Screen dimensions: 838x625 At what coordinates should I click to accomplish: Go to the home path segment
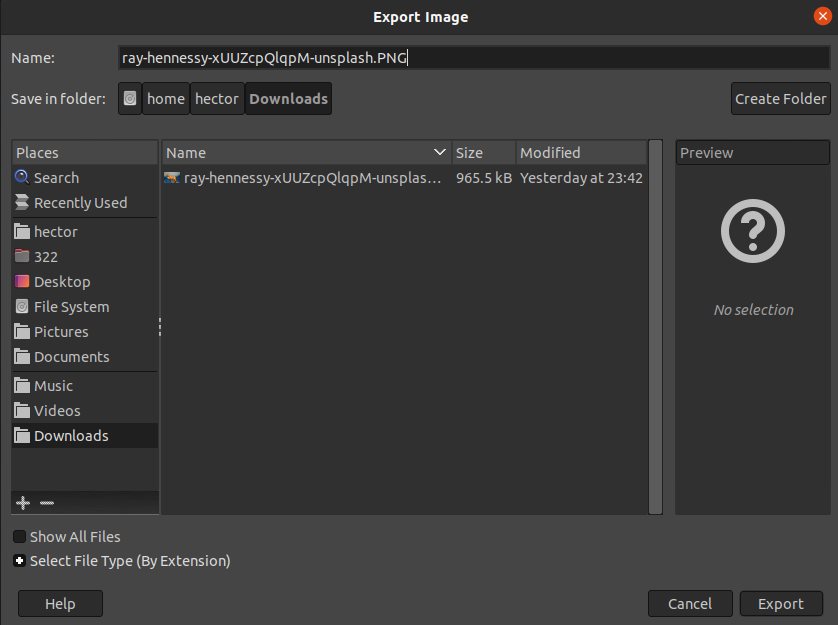click(x=166, y=99)
